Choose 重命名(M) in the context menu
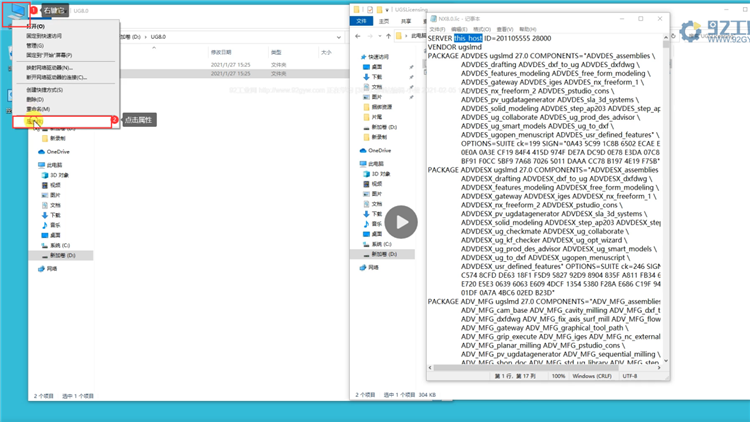The image size is (750, 422). pyautogui.click(x=38, y=109)
